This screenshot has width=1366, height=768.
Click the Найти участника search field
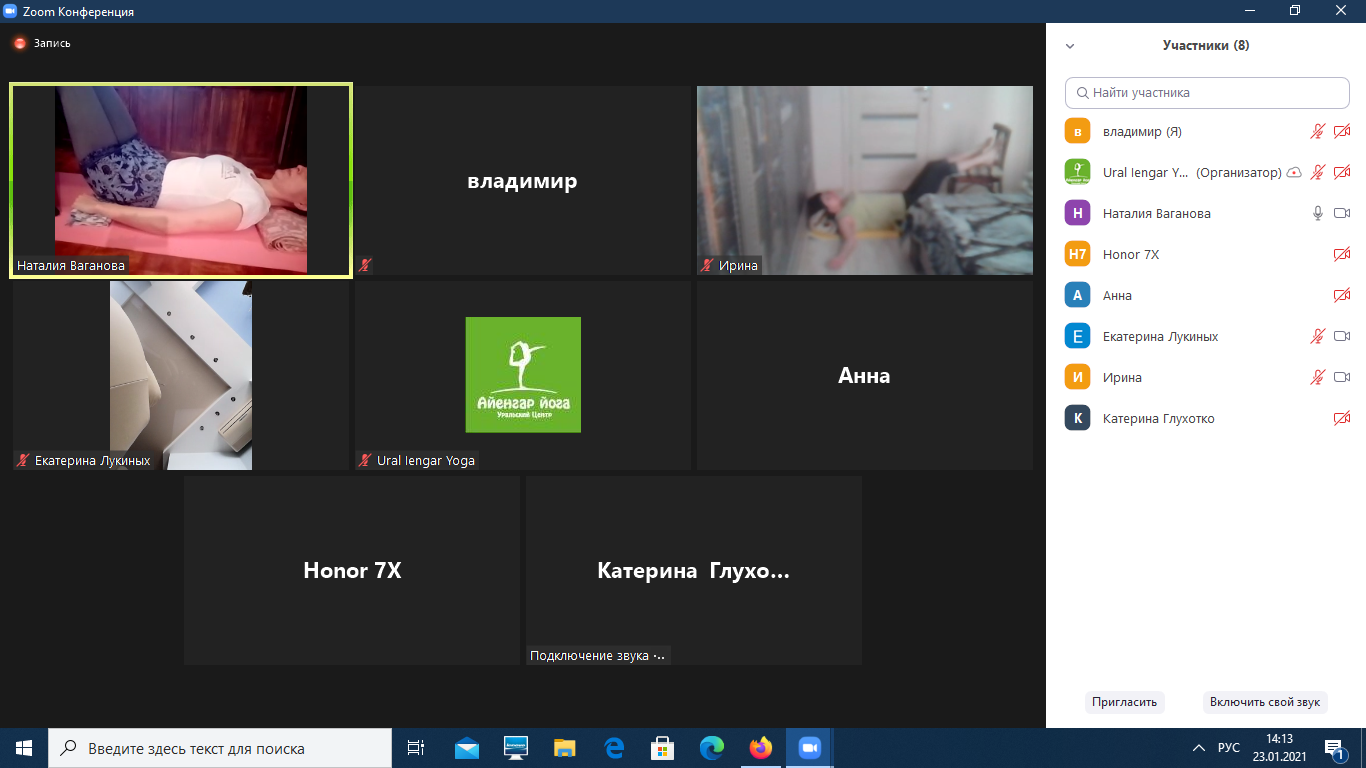(x=1207, y=92)
